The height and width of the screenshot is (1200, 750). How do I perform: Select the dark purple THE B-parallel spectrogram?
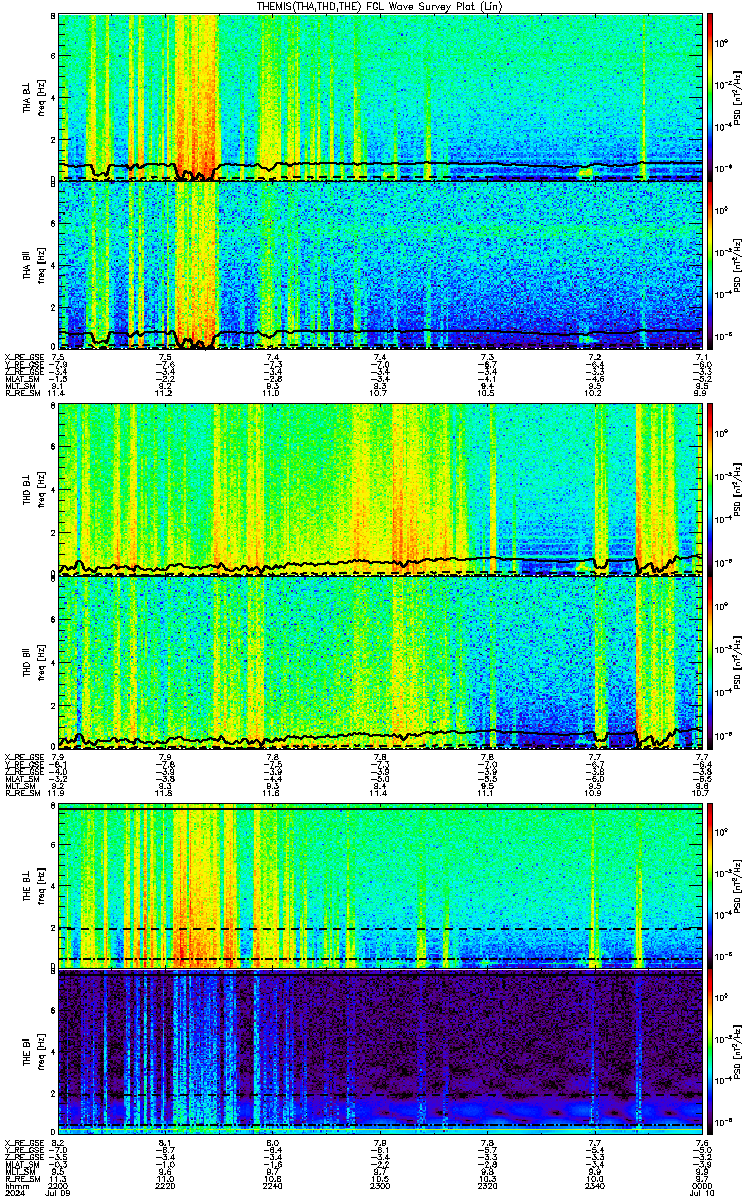pos(380,1054)
